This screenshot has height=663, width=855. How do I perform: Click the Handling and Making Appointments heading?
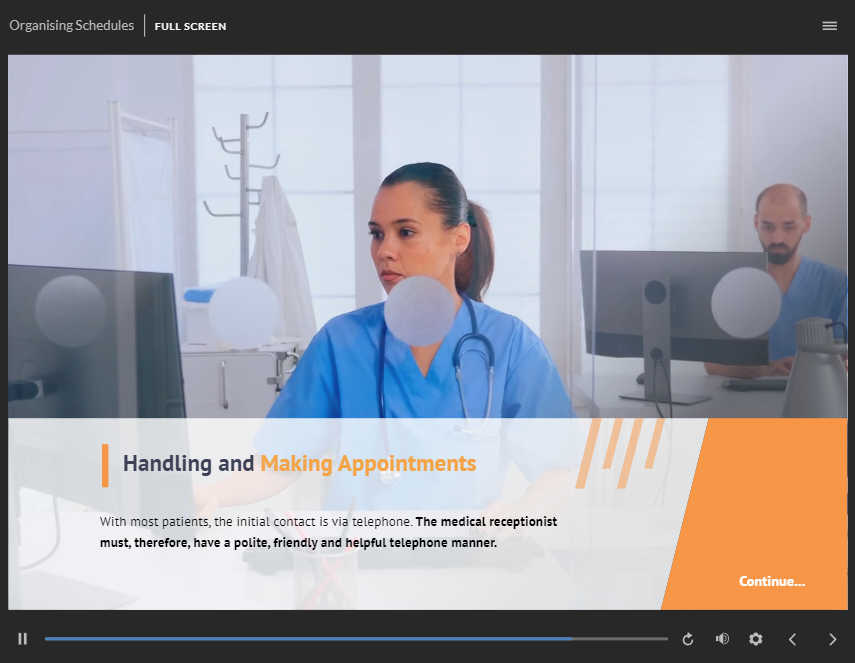click(x=299, y=463)
